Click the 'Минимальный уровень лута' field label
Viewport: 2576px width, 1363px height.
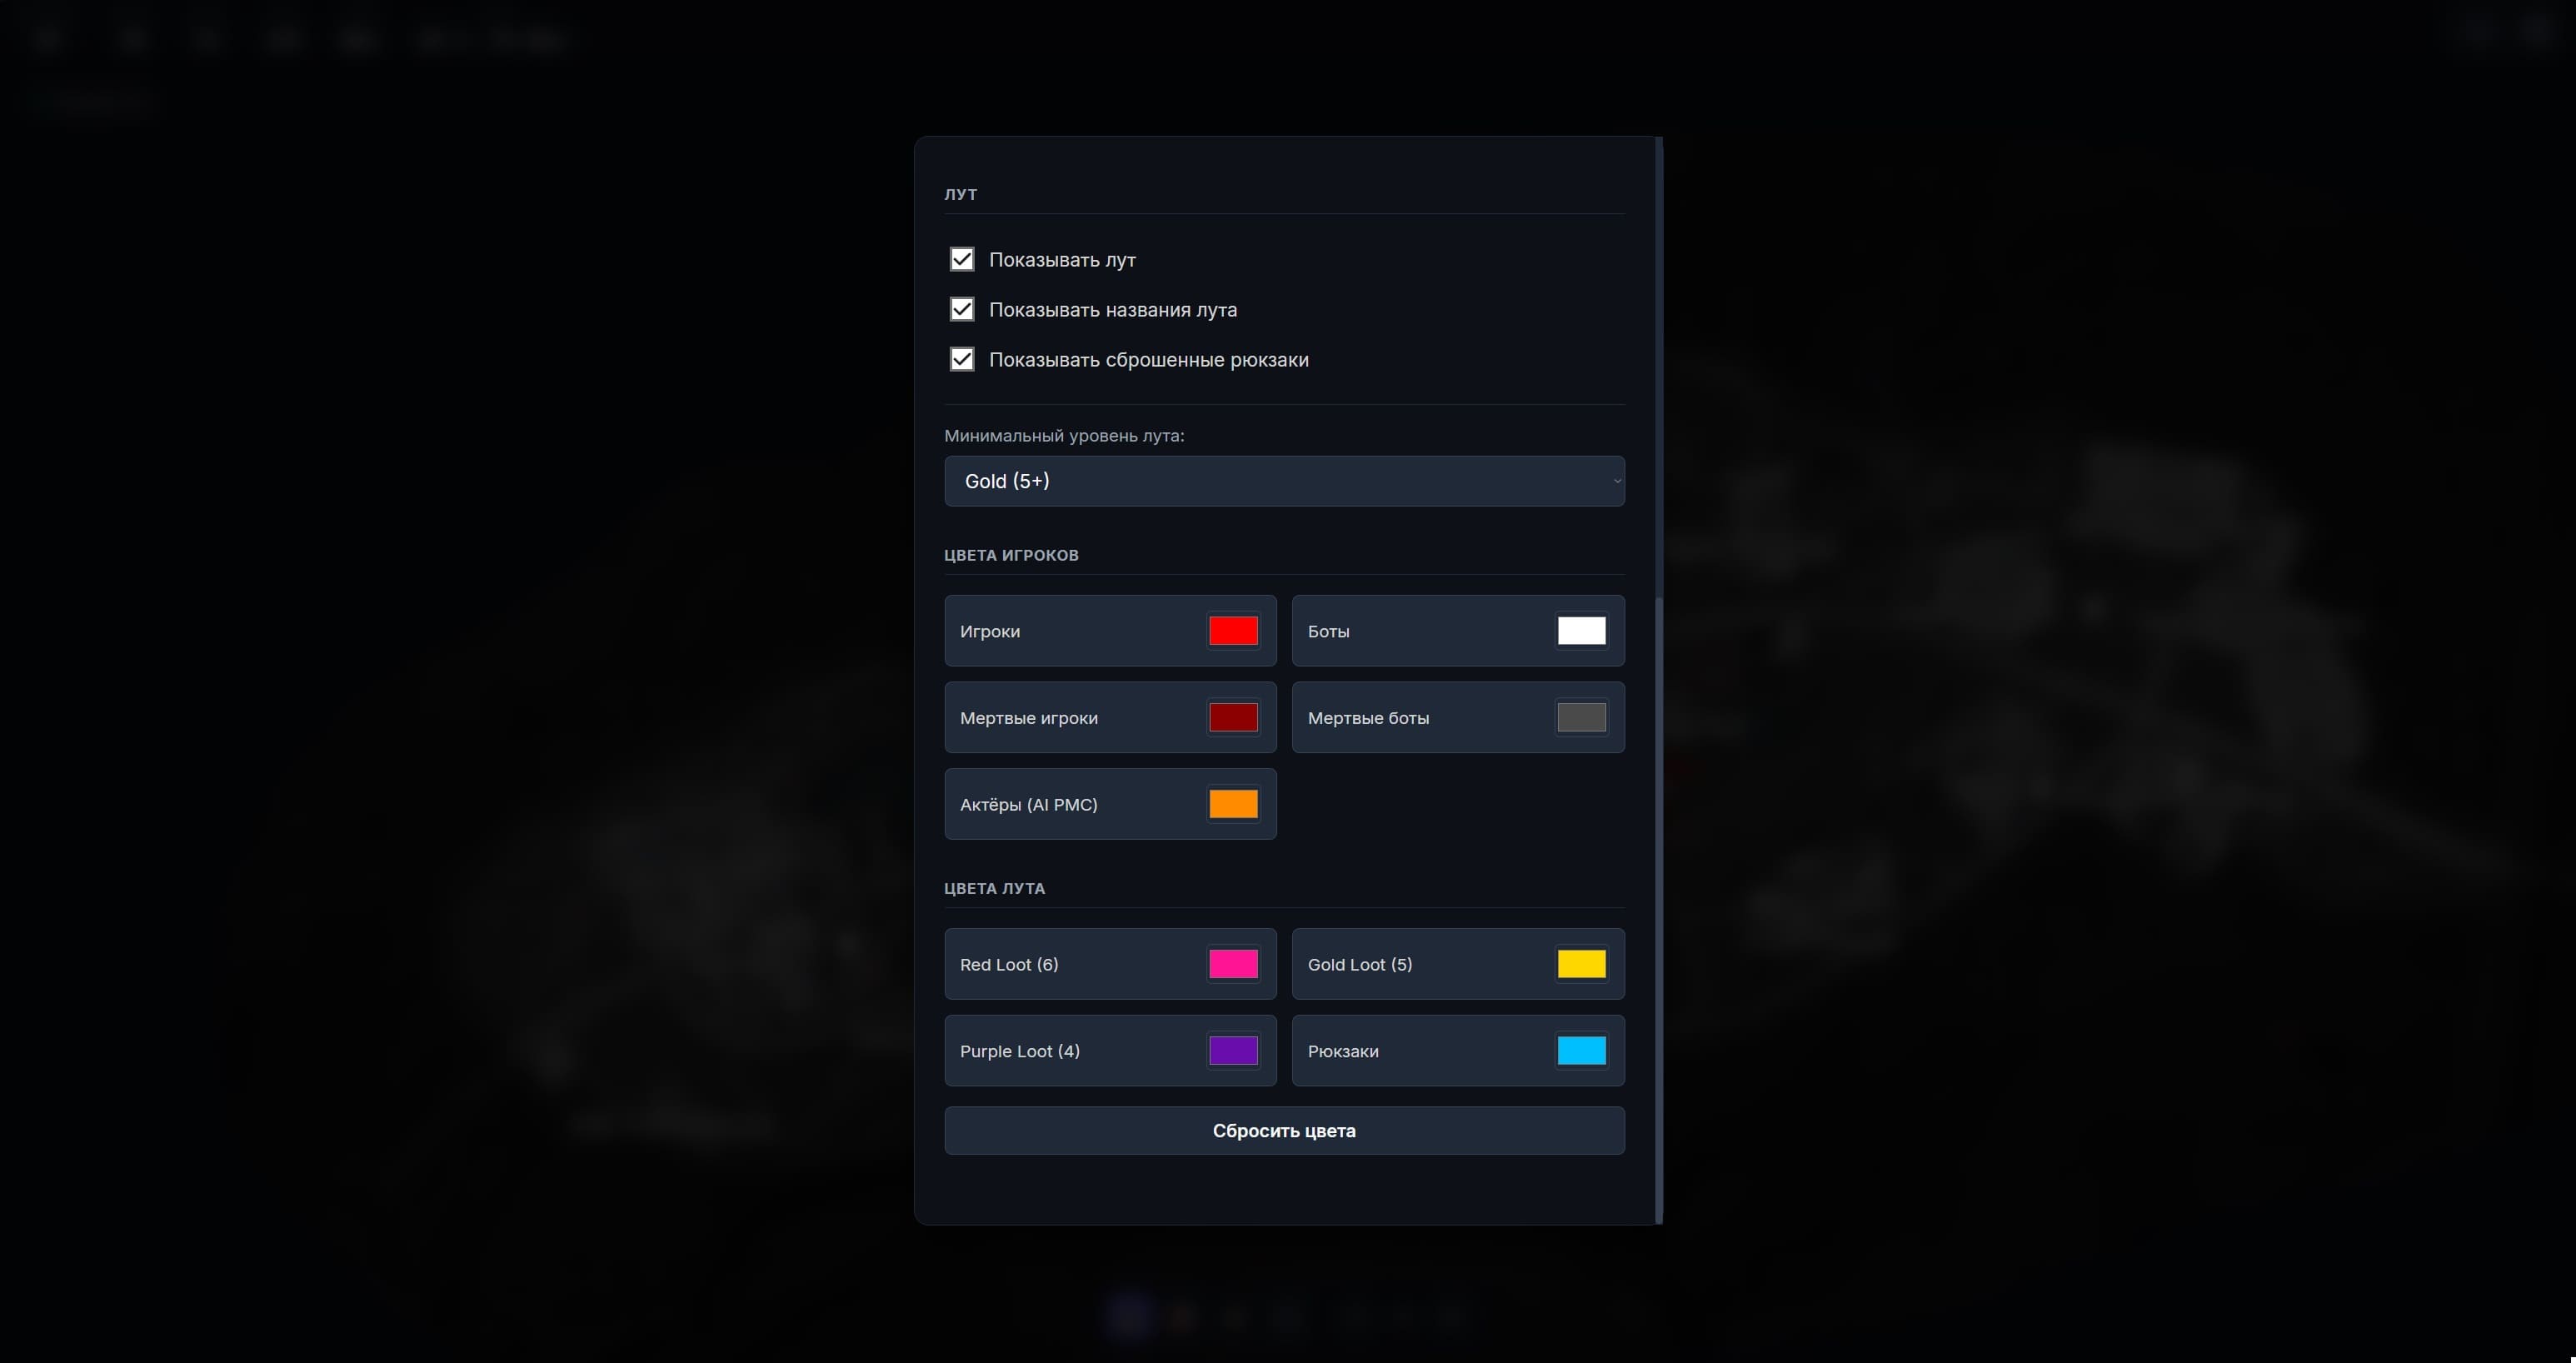tap(1063, 436)
